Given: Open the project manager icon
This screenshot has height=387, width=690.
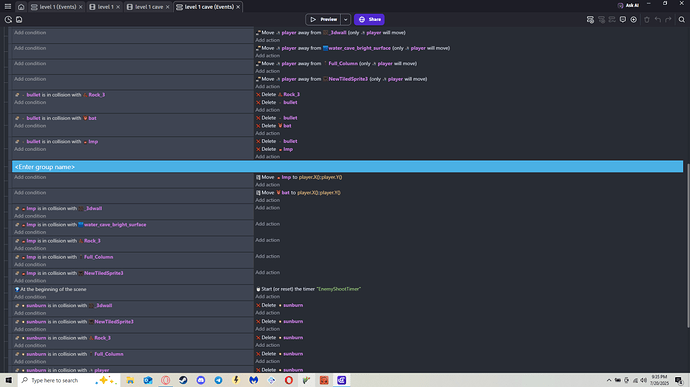Looking at the screenshot, I should click(8, 19).
